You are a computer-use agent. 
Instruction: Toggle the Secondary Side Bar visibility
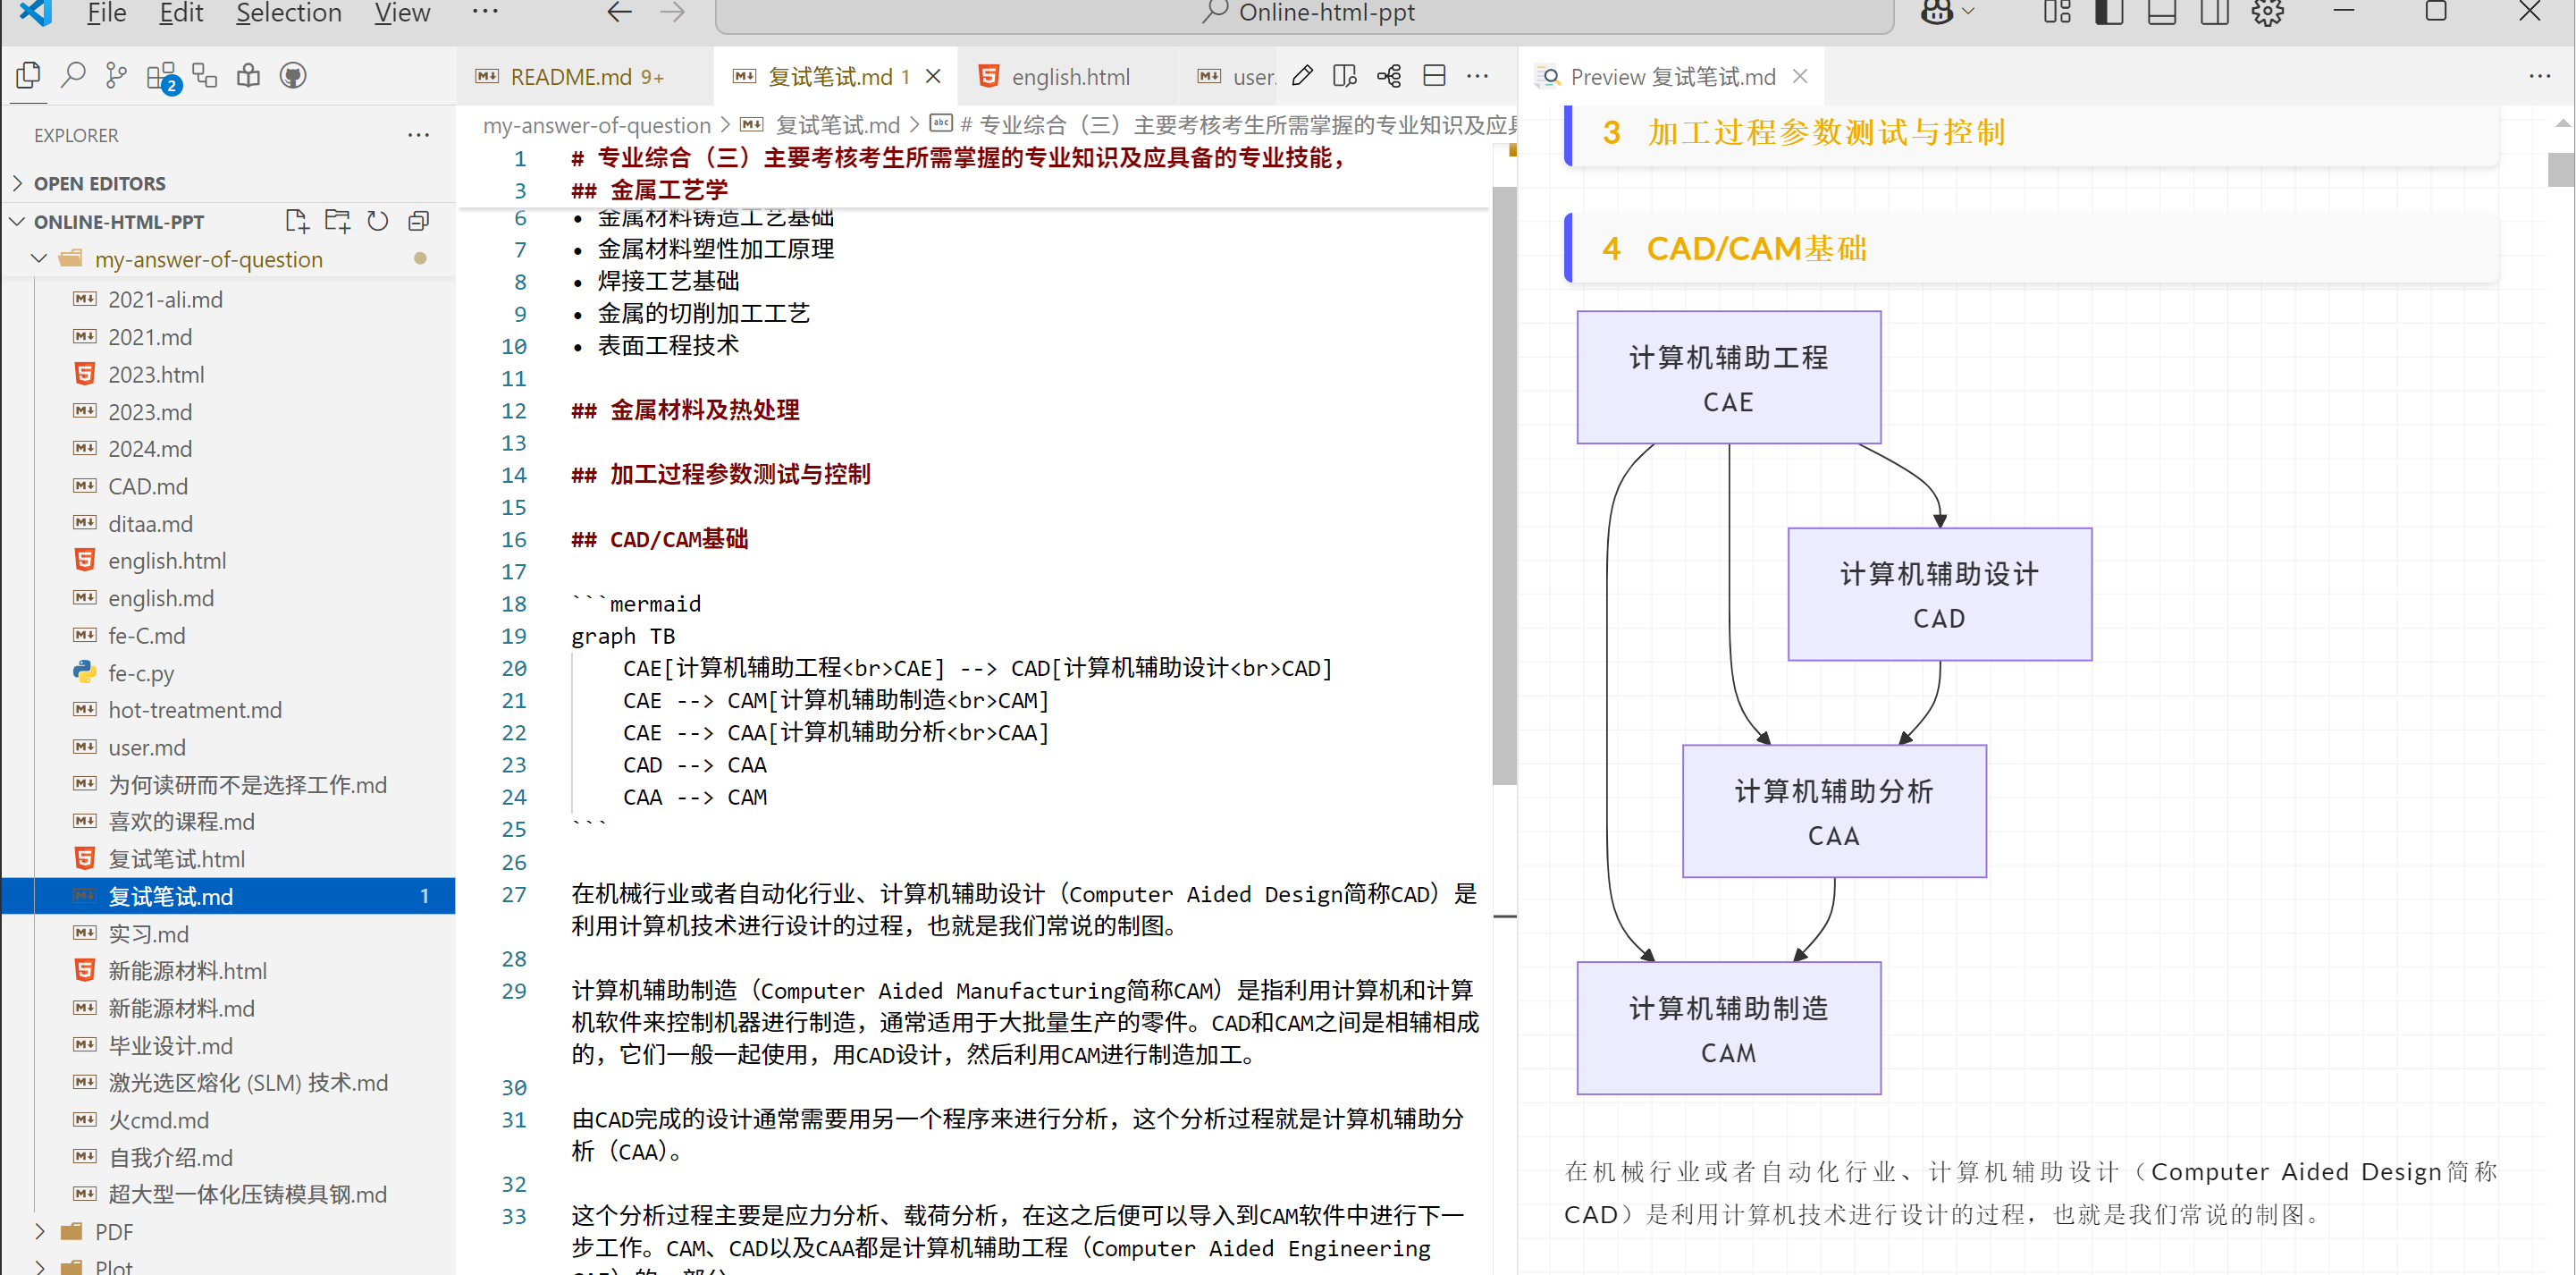pos(2214,13)
